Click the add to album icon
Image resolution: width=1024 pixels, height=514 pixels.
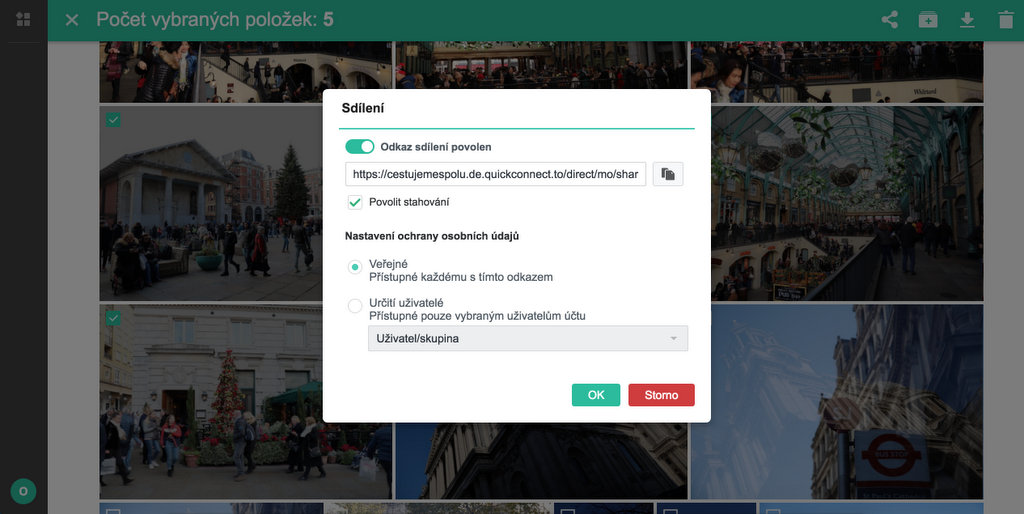[x=928, y=20]
